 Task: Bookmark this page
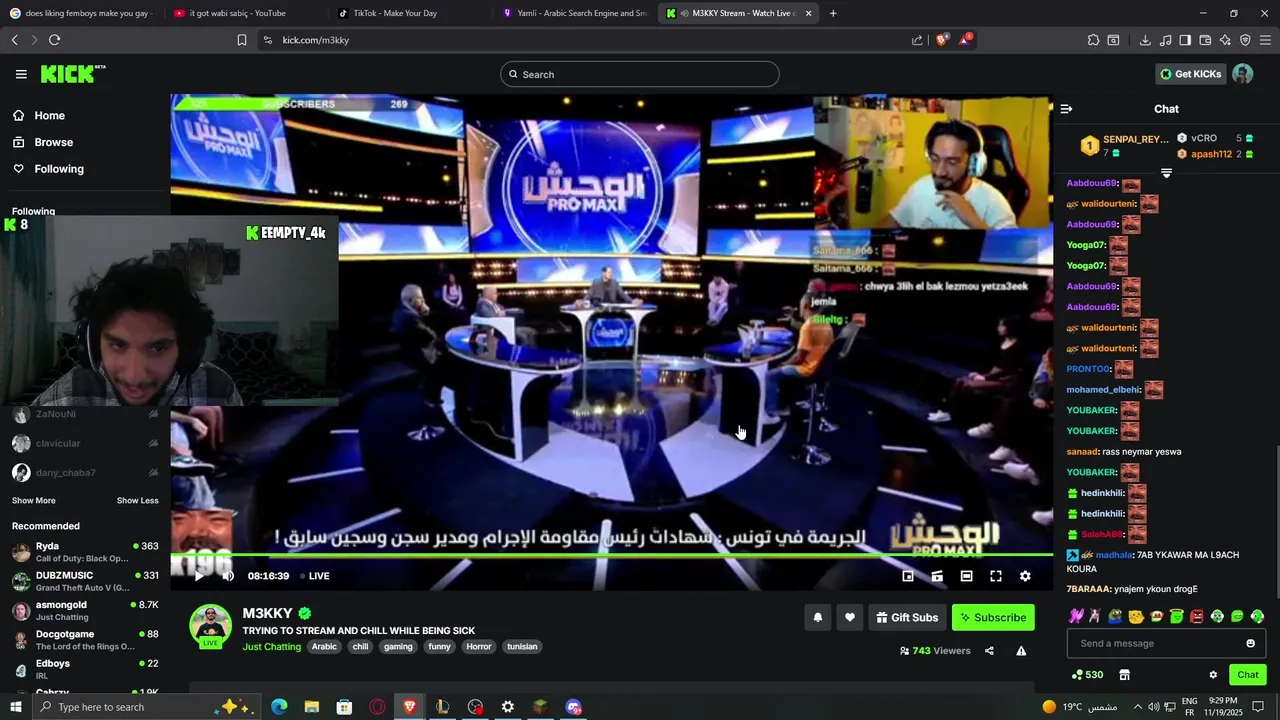click(x=241, y=40)
